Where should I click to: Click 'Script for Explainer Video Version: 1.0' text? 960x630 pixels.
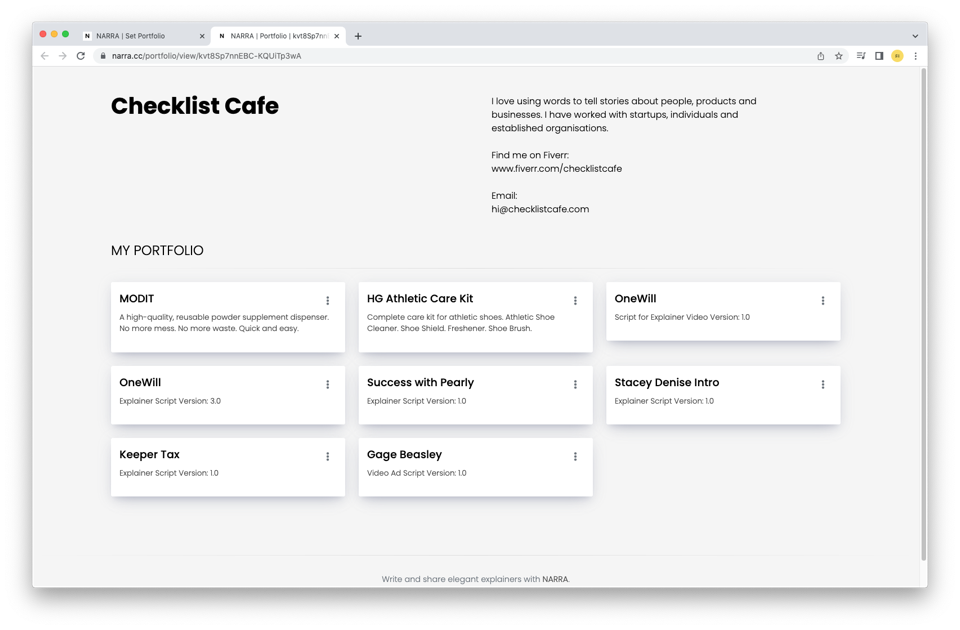(682, 317)
